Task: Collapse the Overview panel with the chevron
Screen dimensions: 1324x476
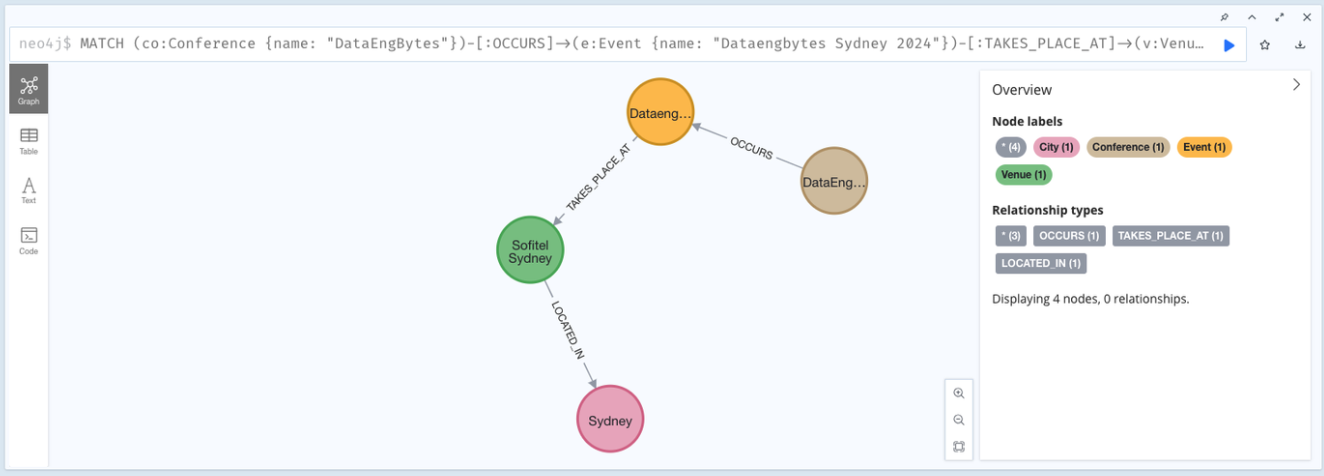Action: (x=1296, y=85)
